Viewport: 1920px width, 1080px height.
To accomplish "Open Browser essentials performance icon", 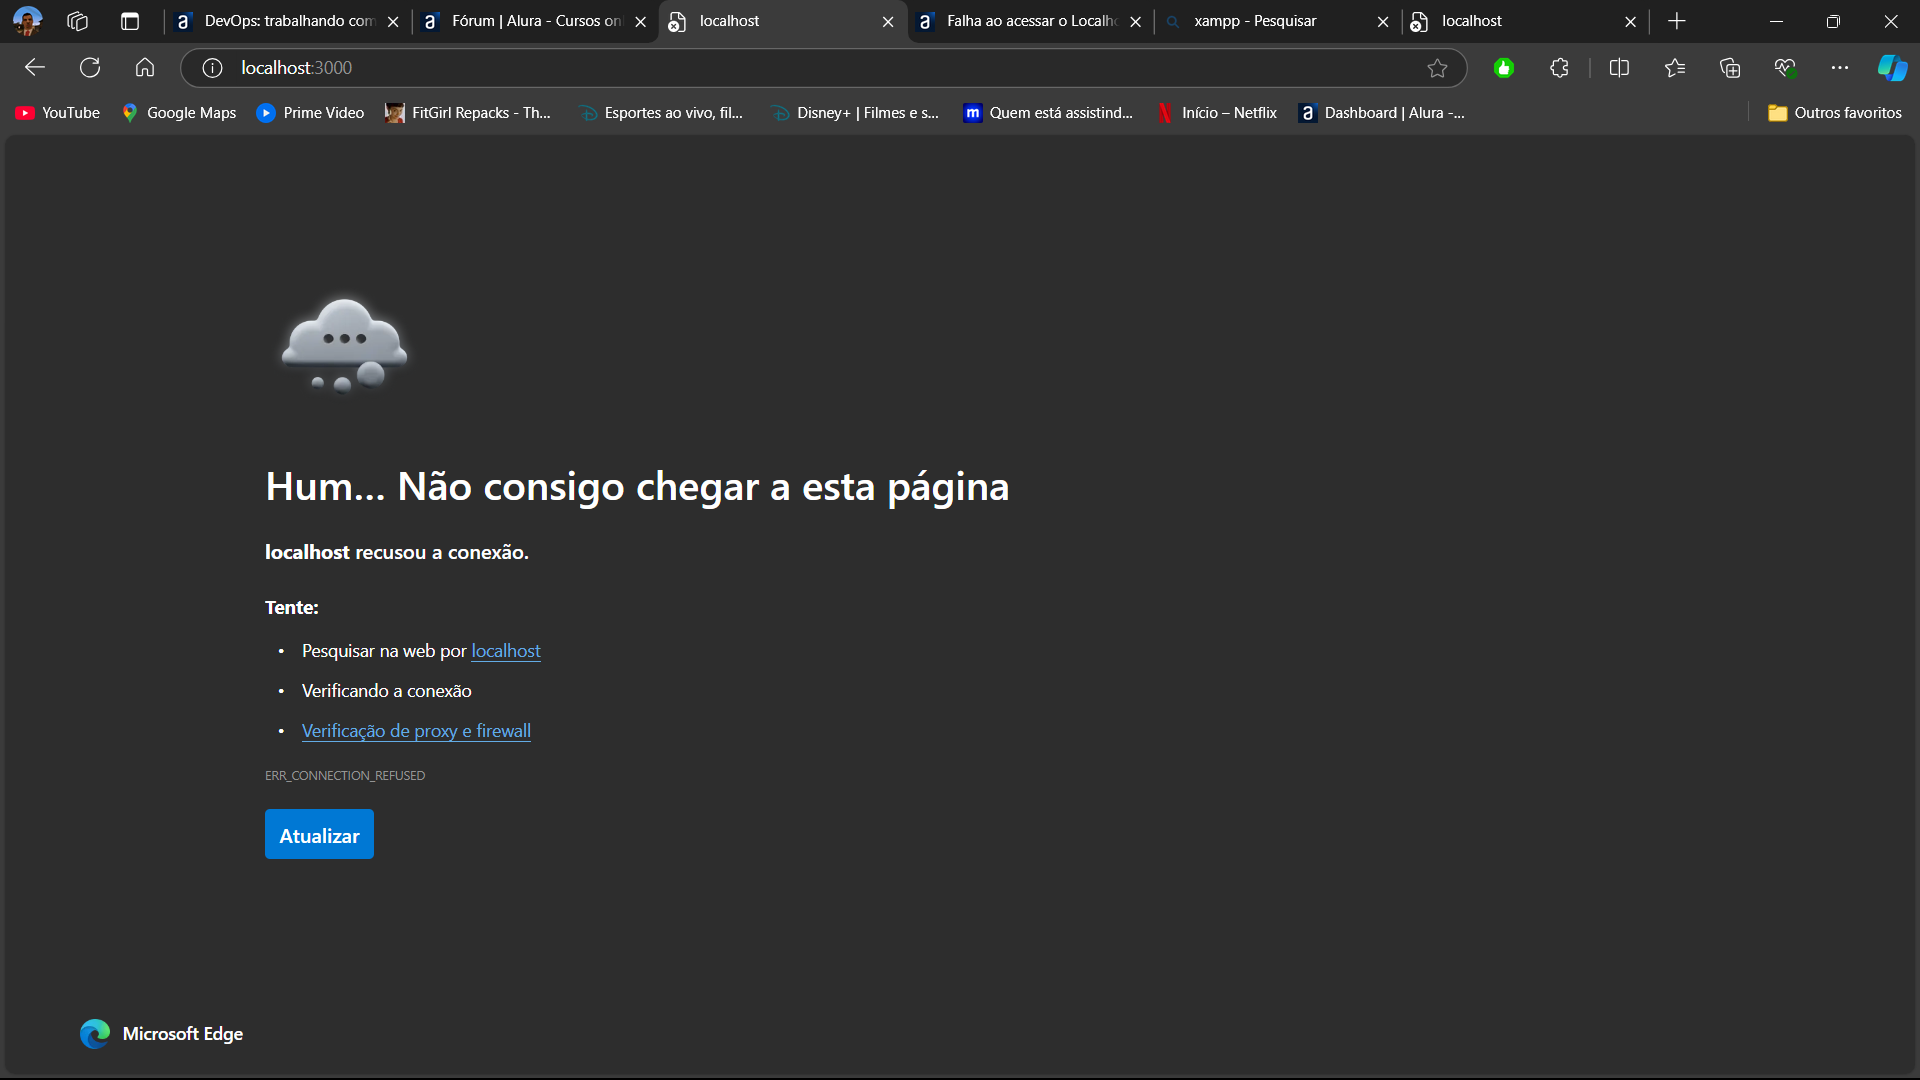I will [1785, 67].
